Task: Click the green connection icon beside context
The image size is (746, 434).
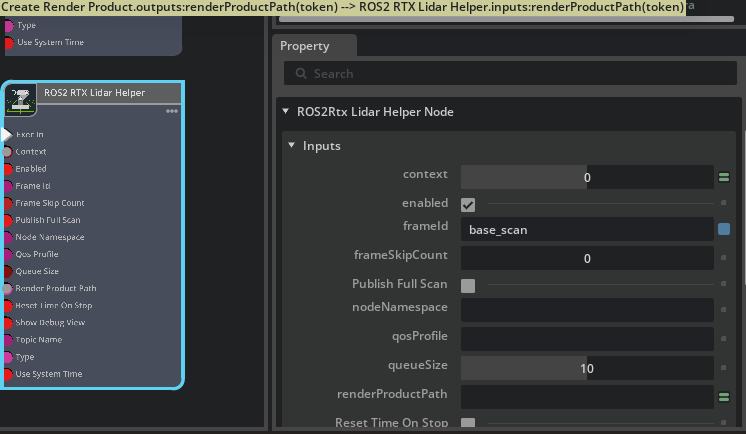Action: (724, 177)
